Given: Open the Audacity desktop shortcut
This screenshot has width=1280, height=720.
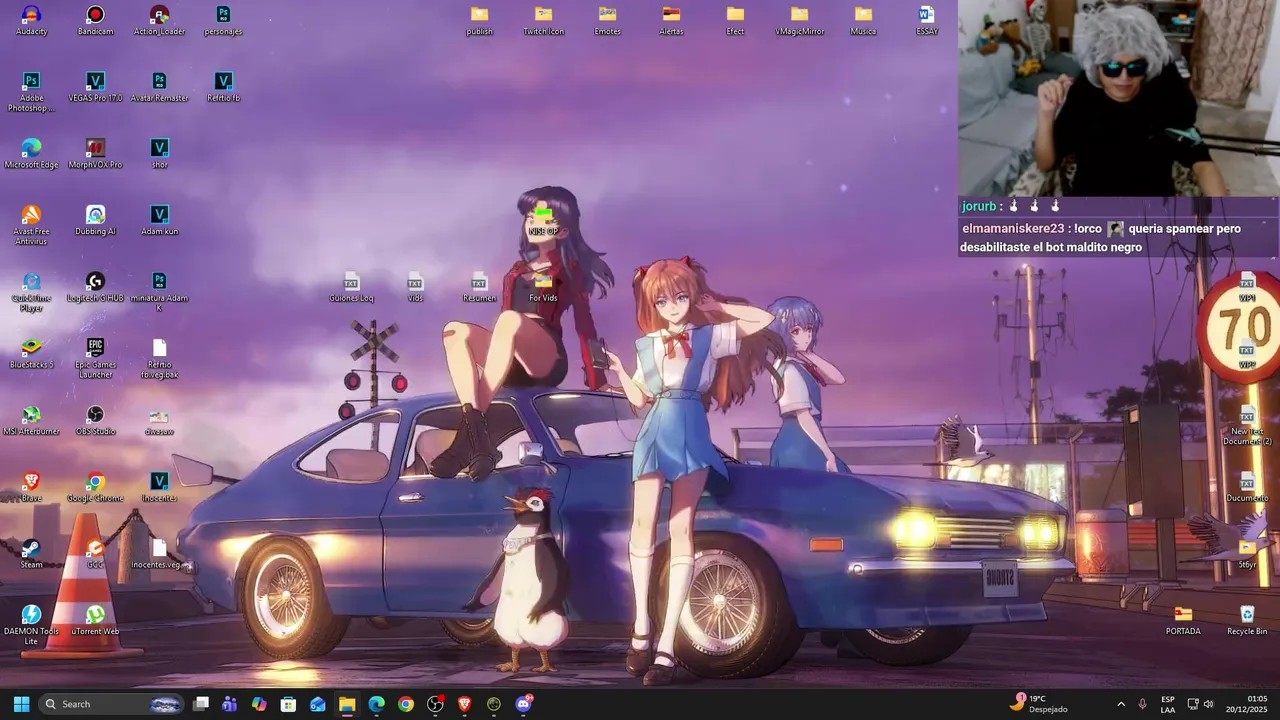Looking at the screenshot, I should pyautogui.click(x=31, y=21).
